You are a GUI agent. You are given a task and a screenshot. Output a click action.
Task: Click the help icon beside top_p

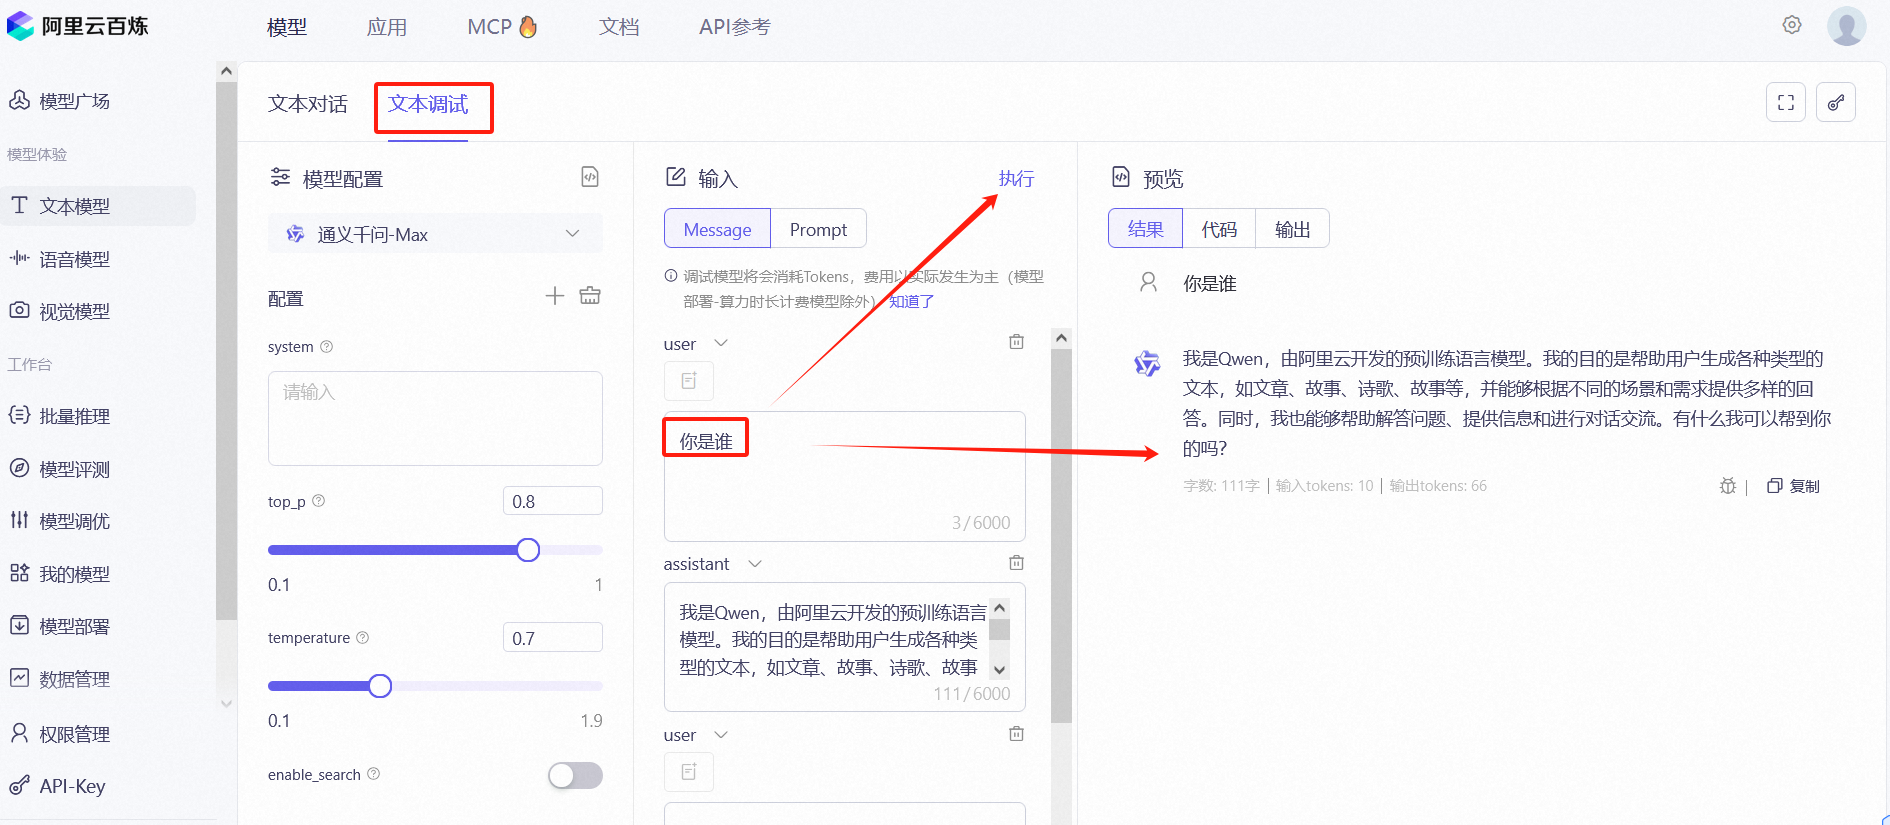(x=318, y=501)
